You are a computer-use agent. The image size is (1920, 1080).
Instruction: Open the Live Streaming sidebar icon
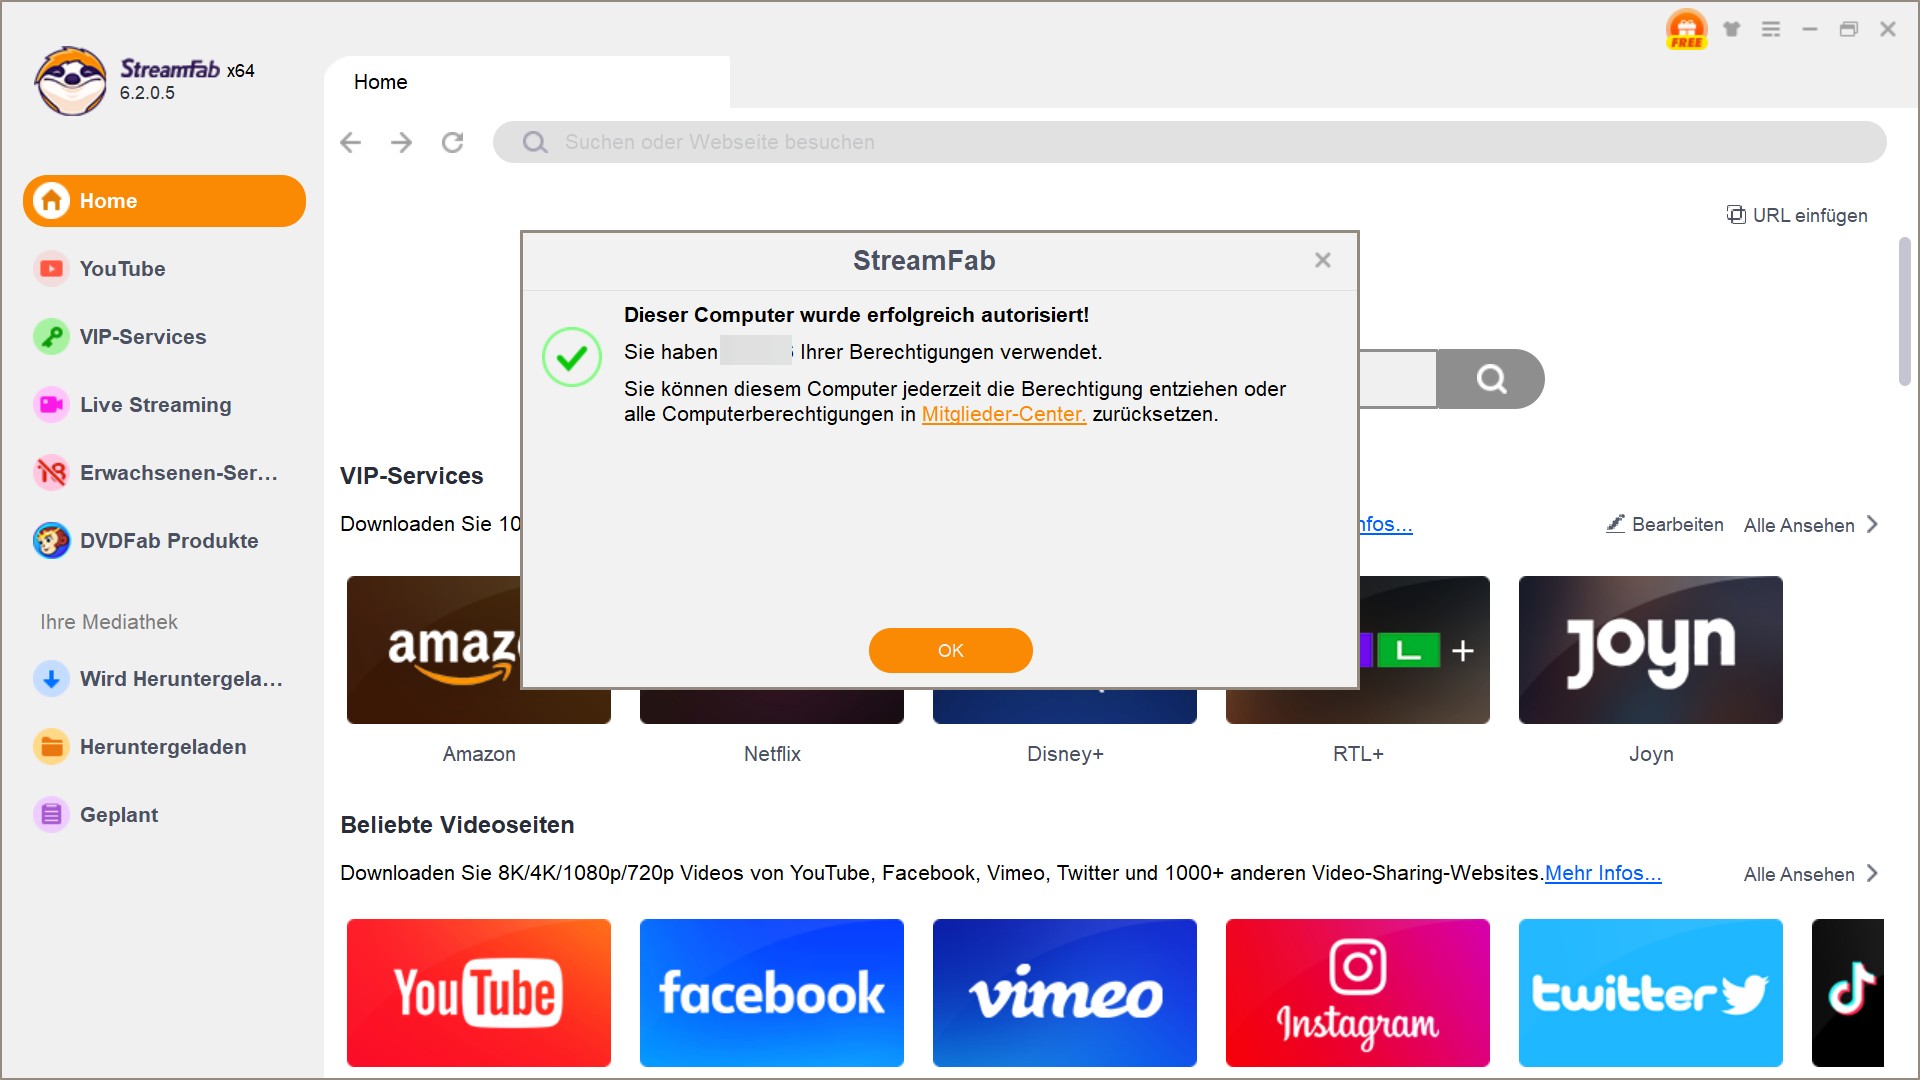tap(50, 405)
